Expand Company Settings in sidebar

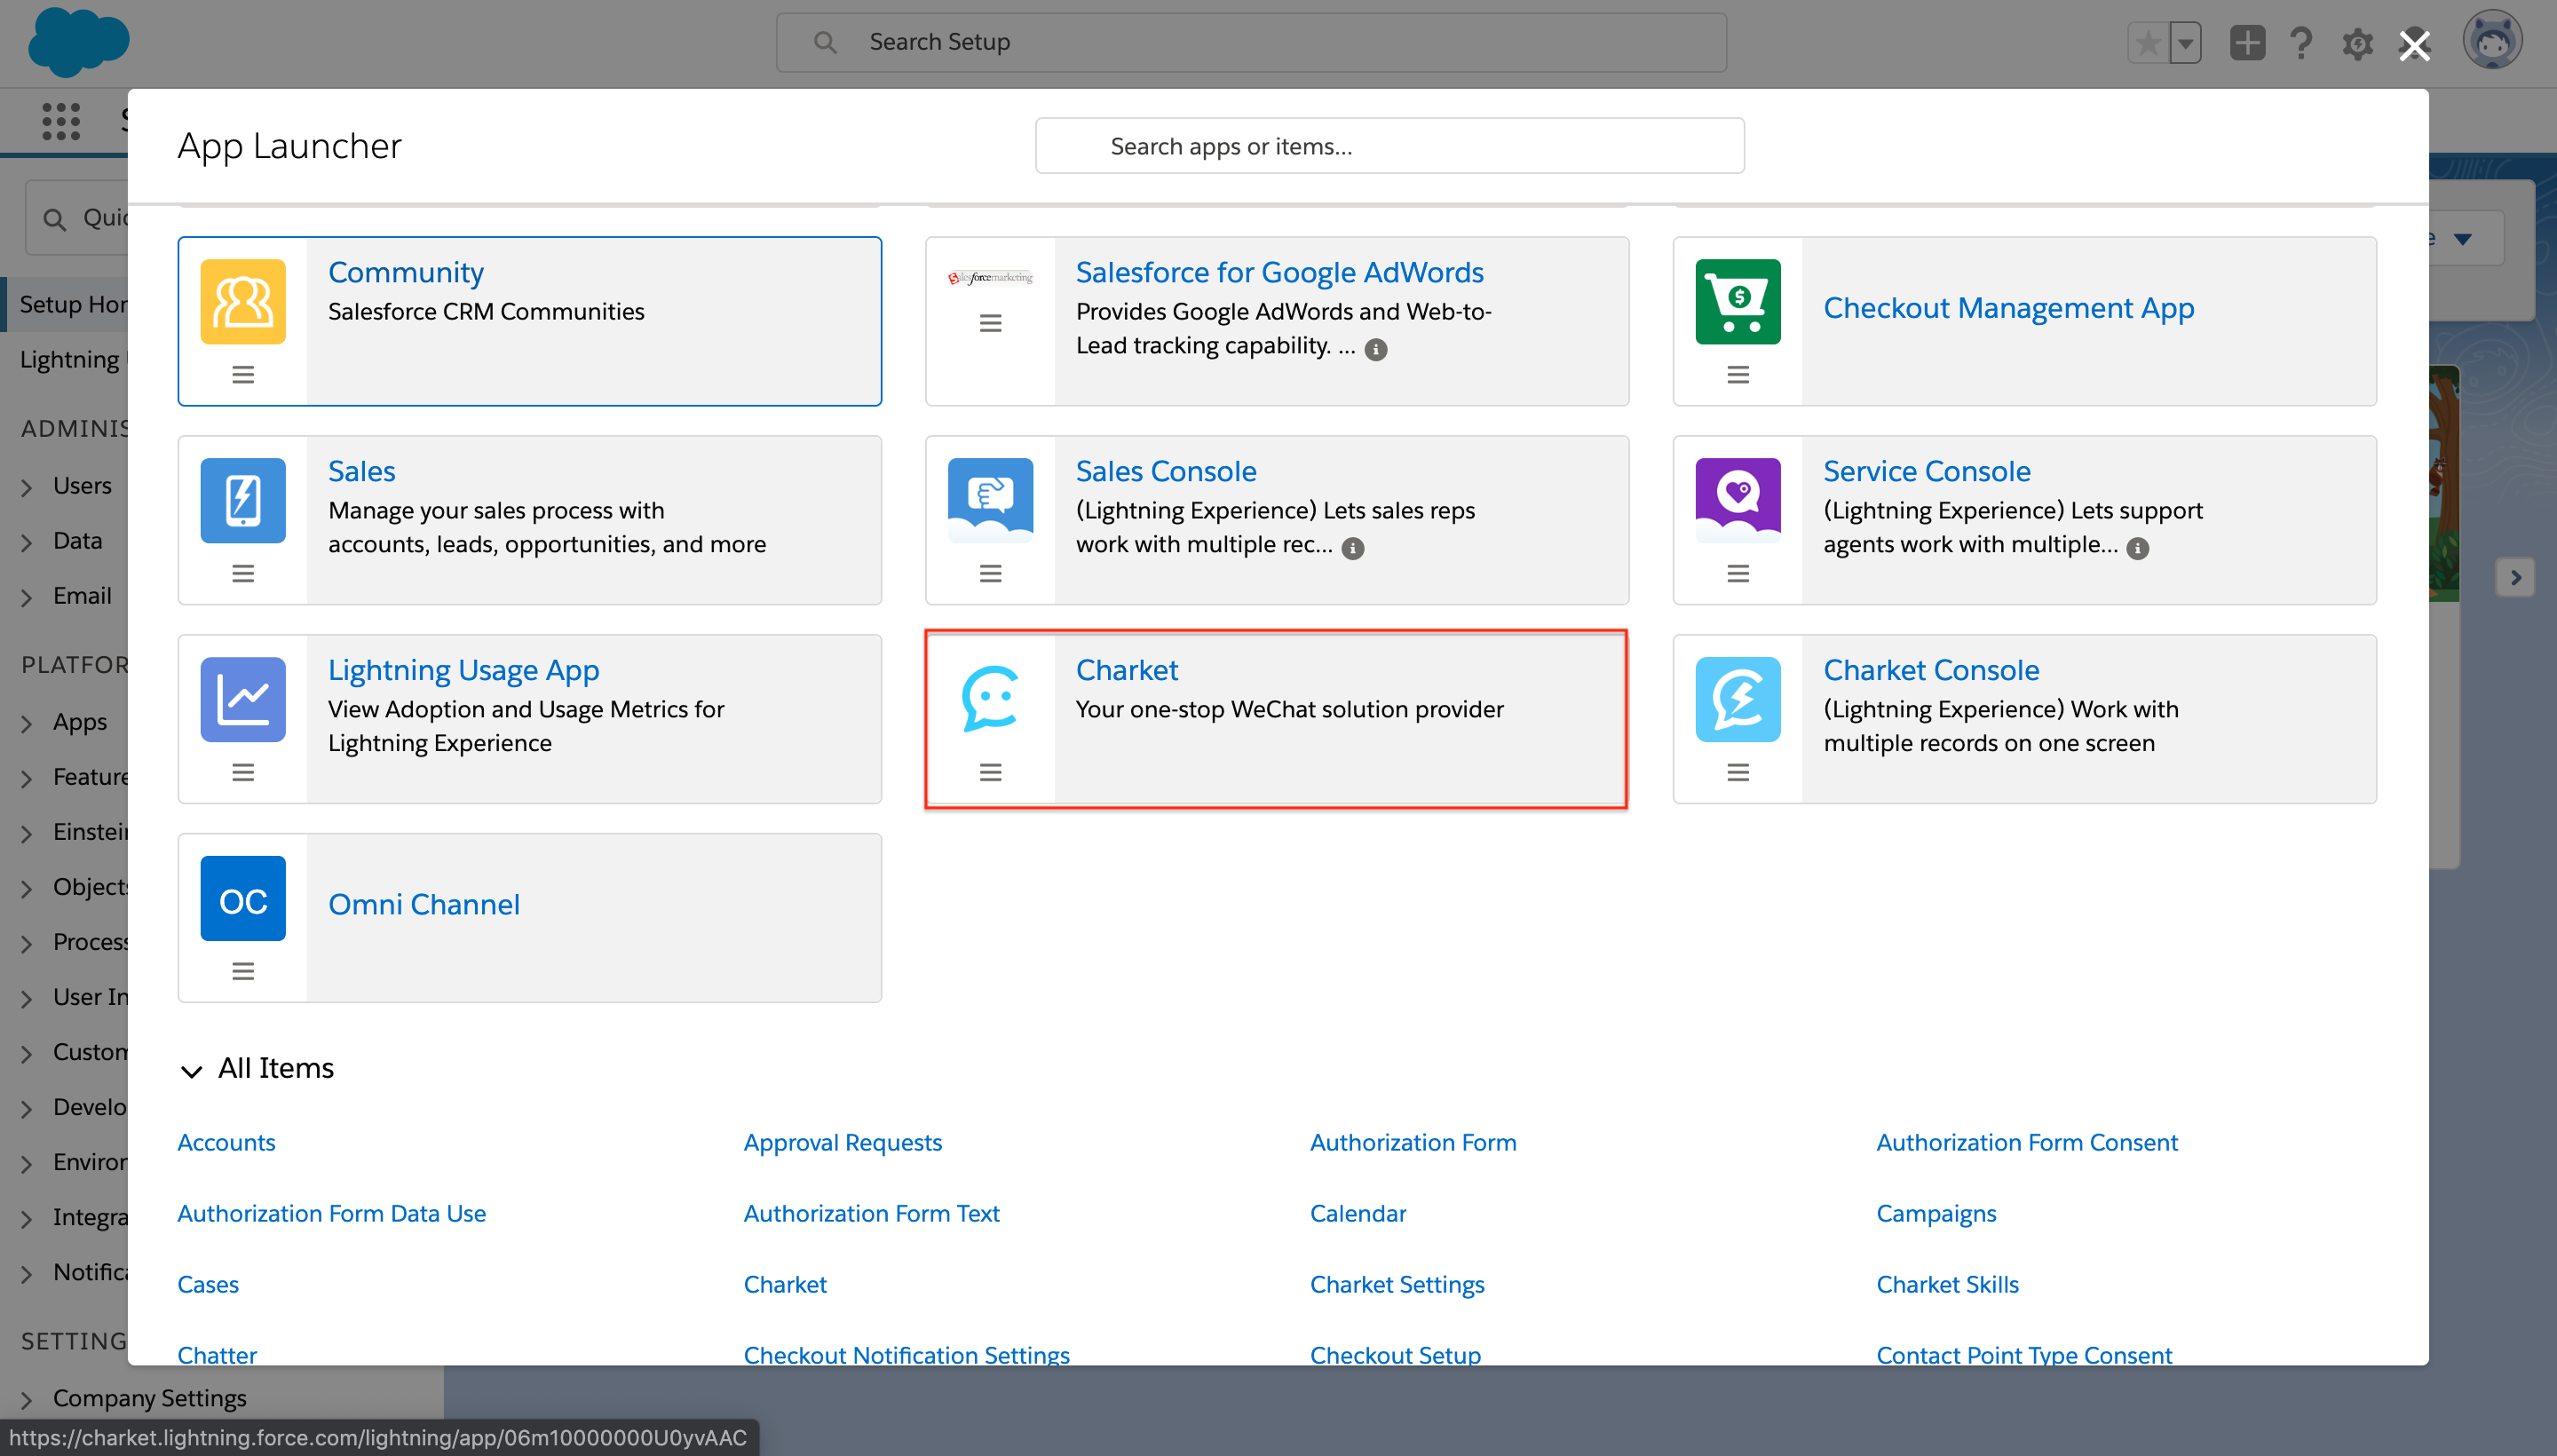(x=27, y=1399)
